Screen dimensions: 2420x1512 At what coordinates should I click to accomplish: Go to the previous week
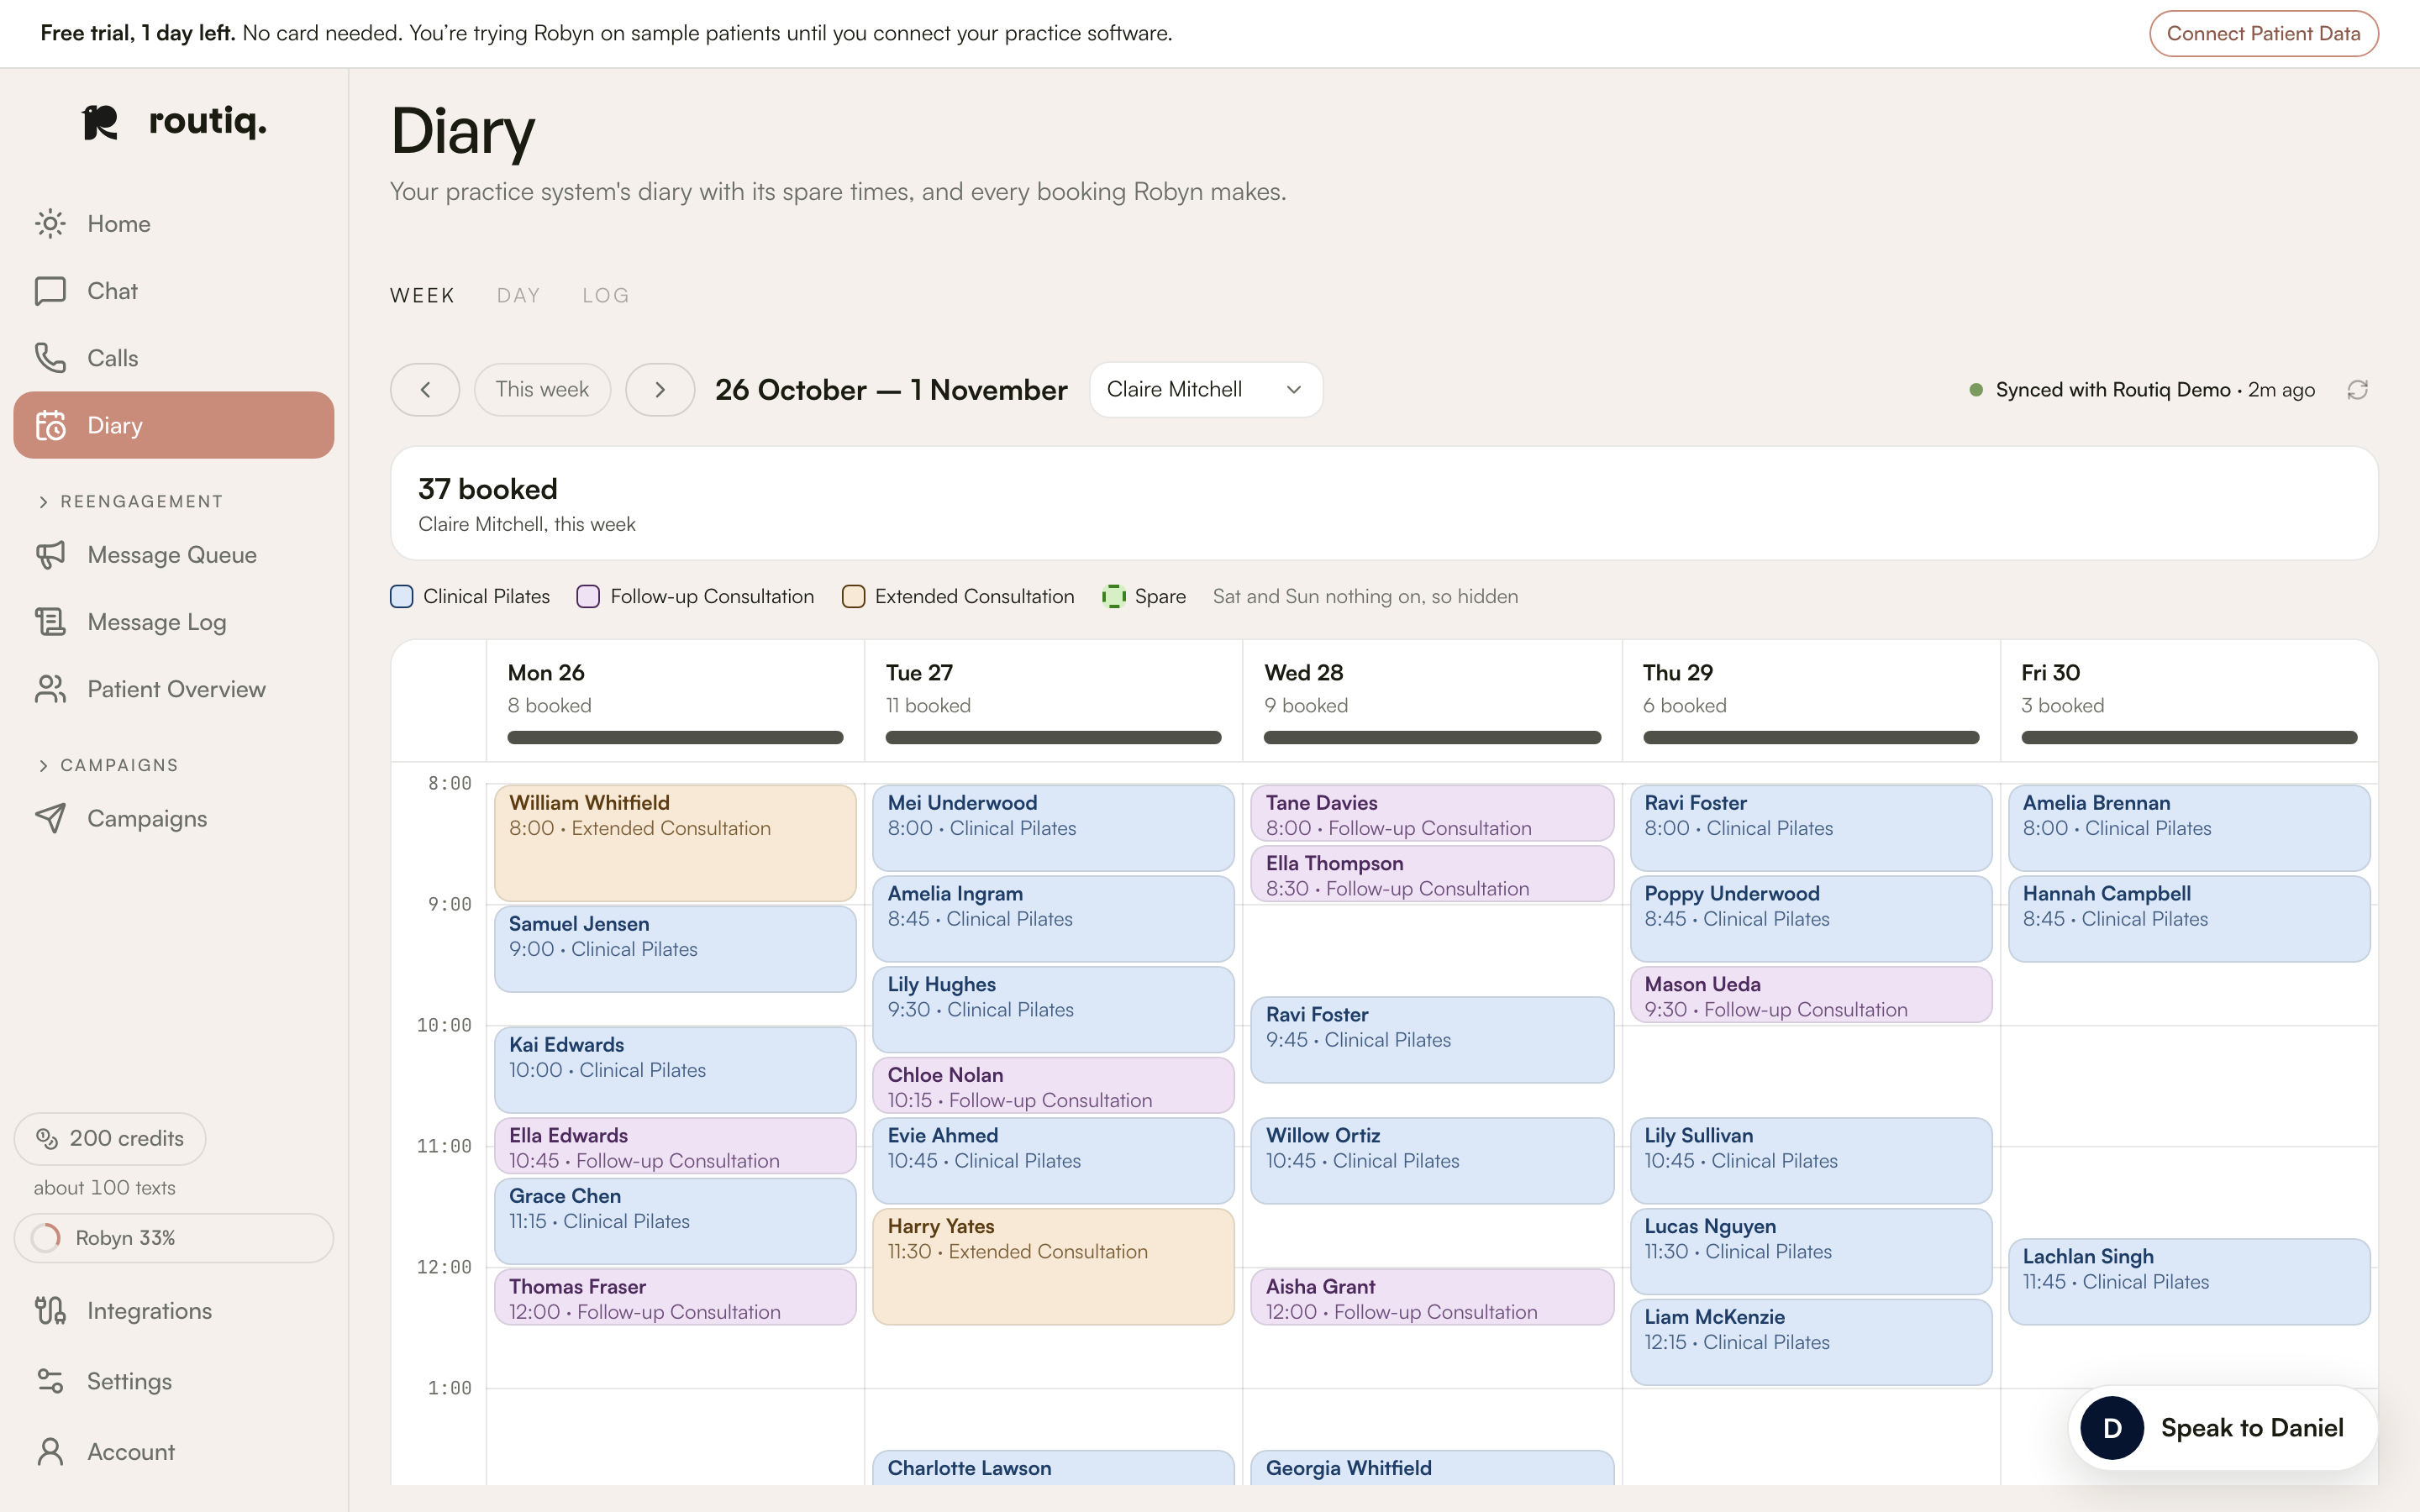click(425, 390)
